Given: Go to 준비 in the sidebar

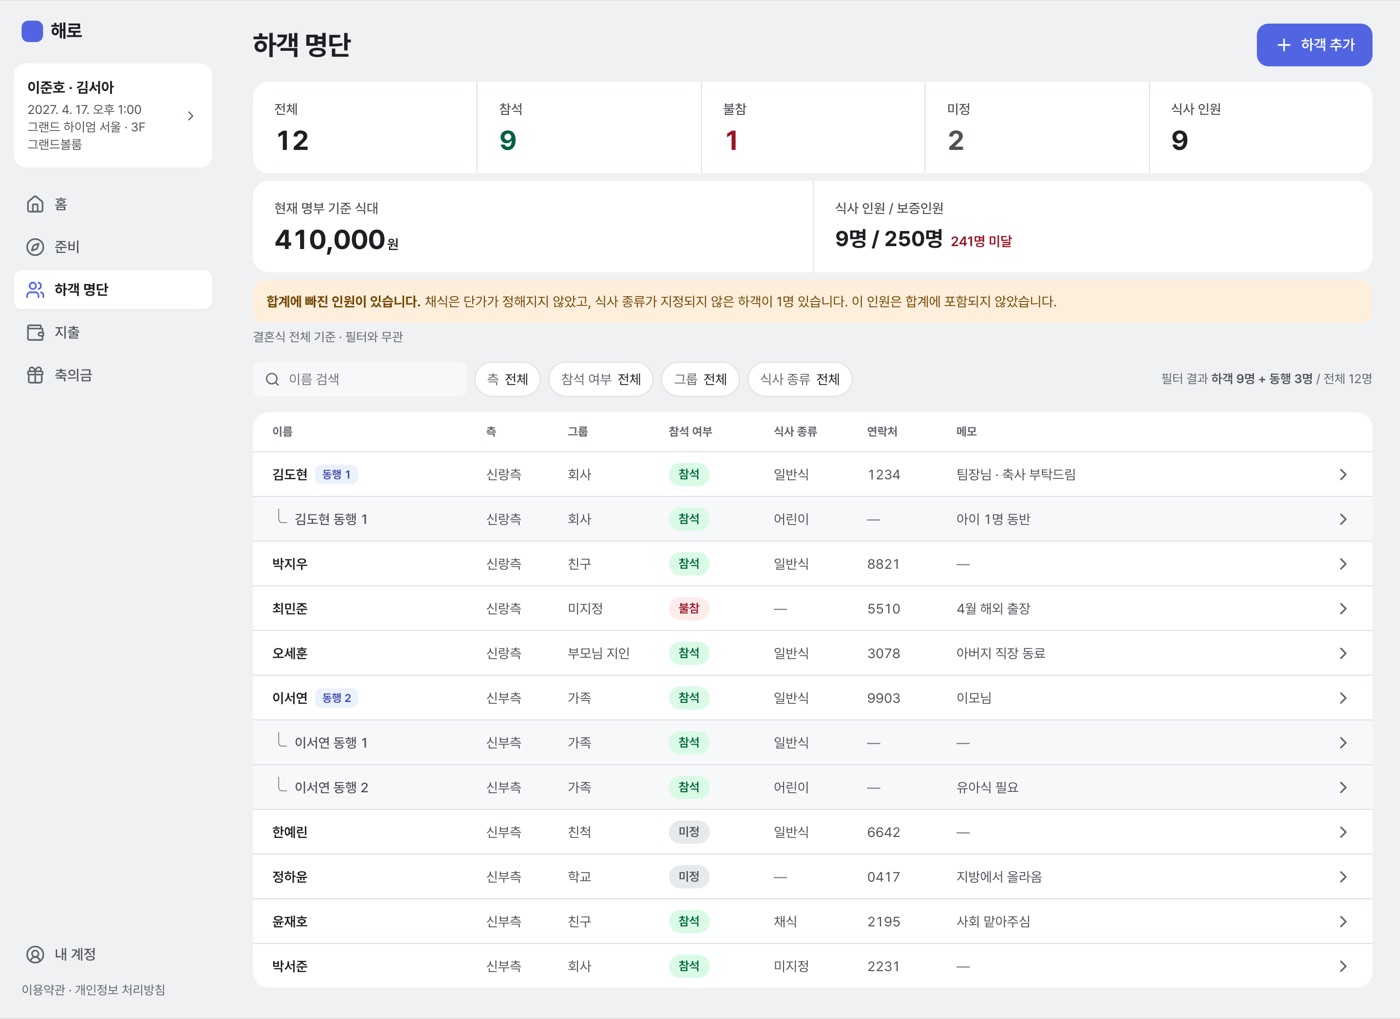Looking at the screenshot, I should click(x=113, y=247).
